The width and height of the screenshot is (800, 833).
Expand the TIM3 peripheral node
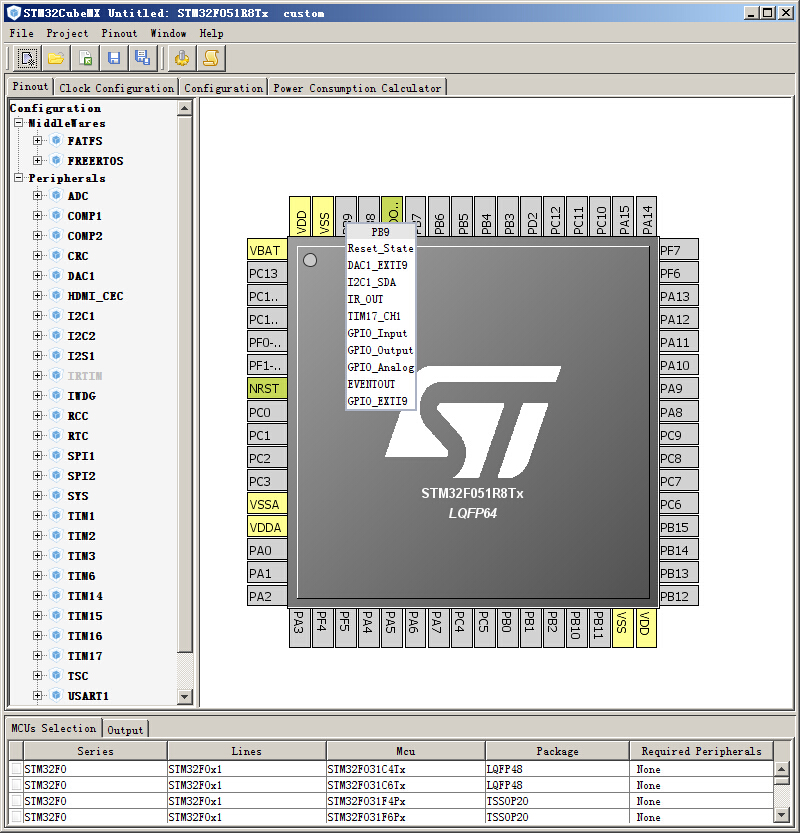tap(37, 556)
